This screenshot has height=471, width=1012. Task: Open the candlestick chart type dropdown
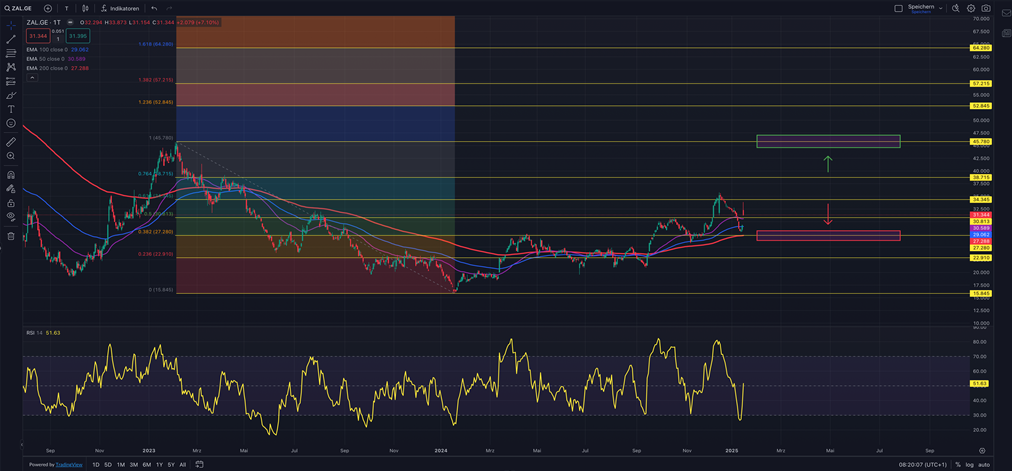coord(88,8)
